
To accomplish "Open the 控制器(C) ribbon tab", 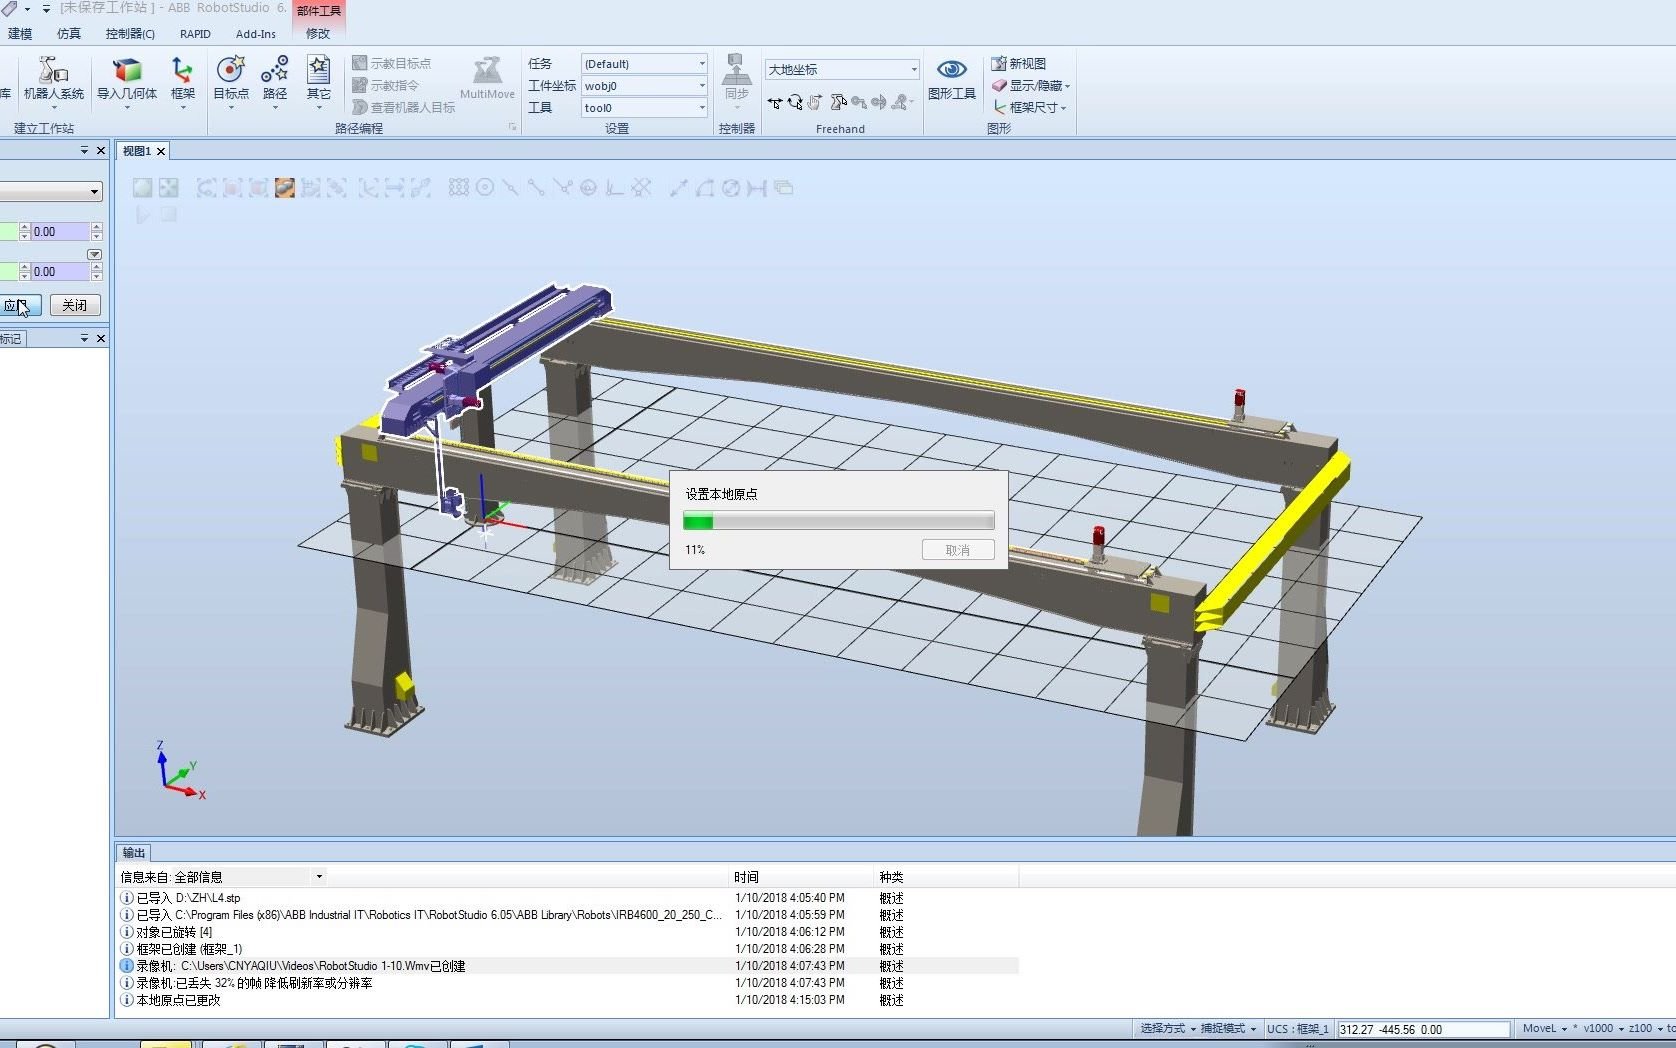I will (x=130, y=34).
